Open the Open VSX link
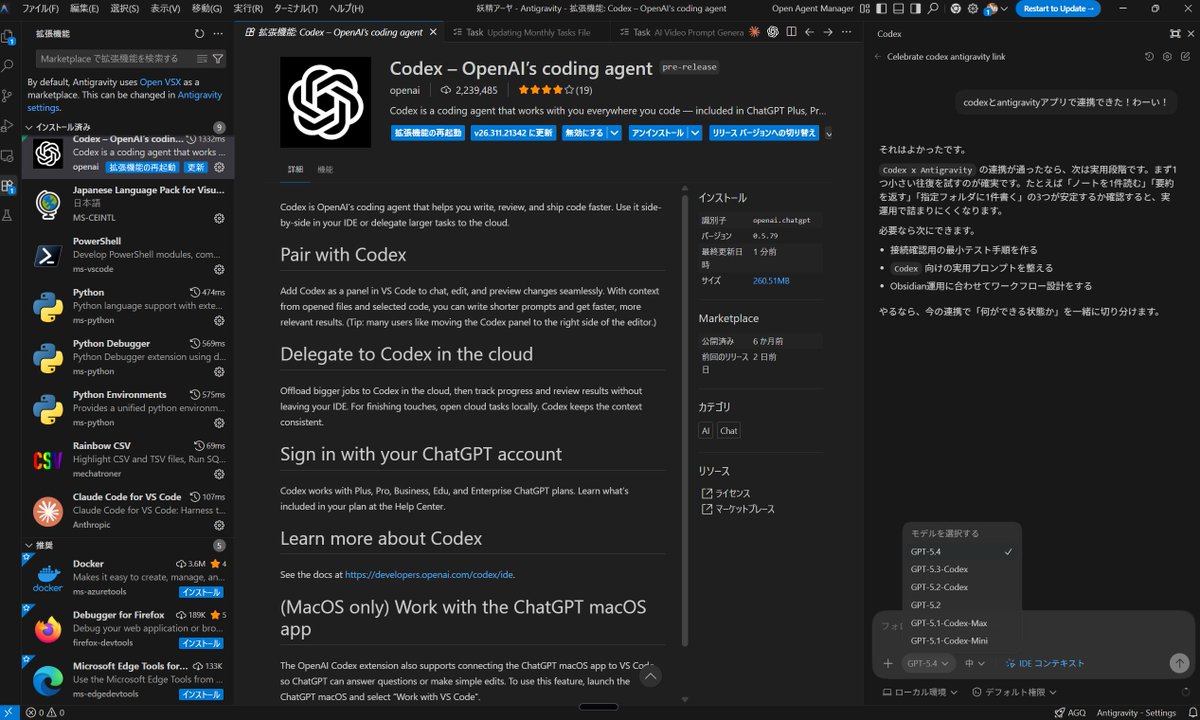This screenshot has width=1200, height=720. [x=161, y=81]
